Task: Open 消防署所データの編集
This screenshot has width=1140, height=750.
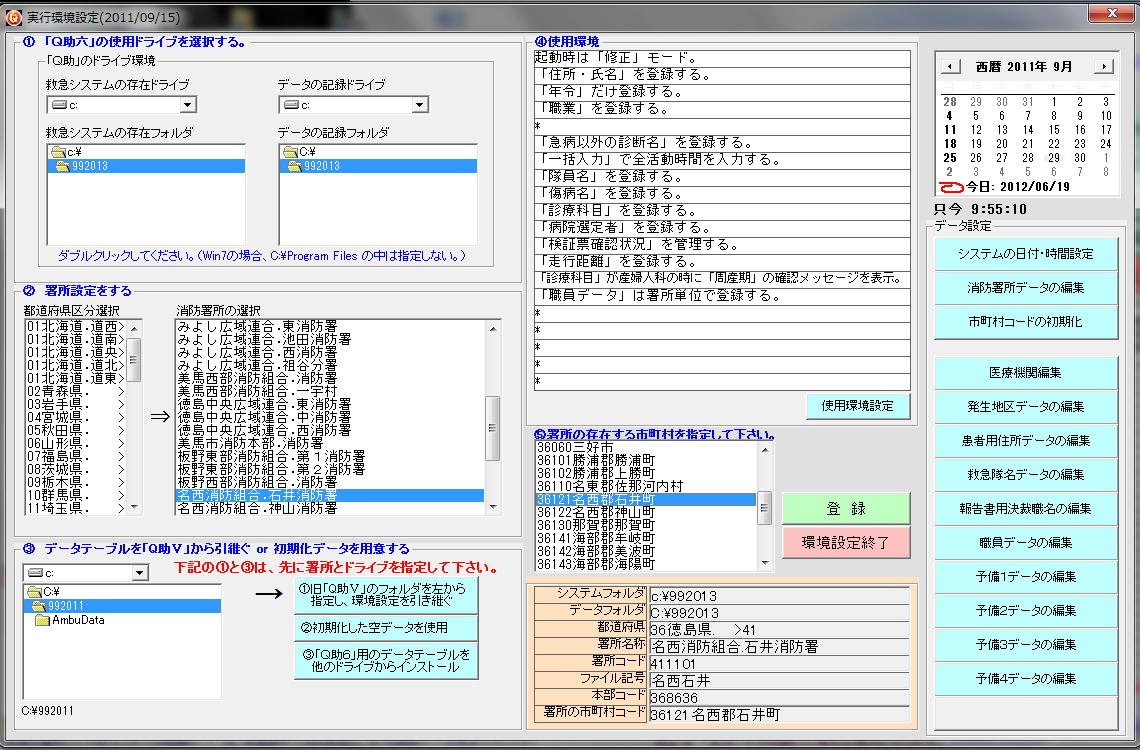Action: click(x=1025, y=288)
